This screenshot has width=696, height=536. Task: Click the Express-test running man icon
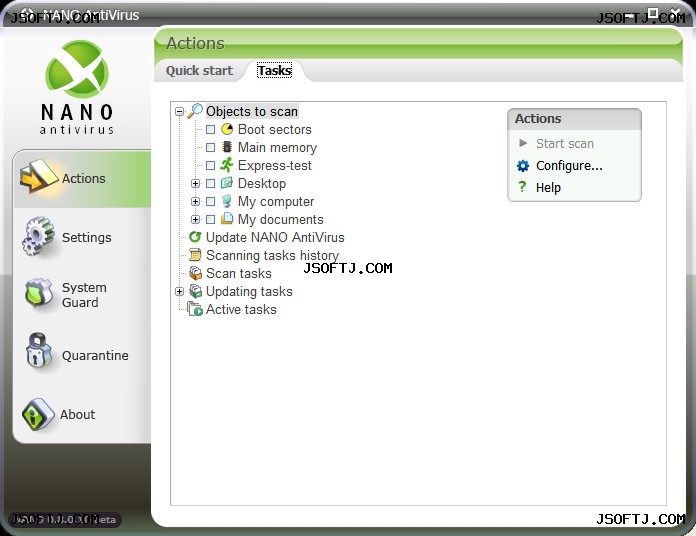[x=227, y=165]
